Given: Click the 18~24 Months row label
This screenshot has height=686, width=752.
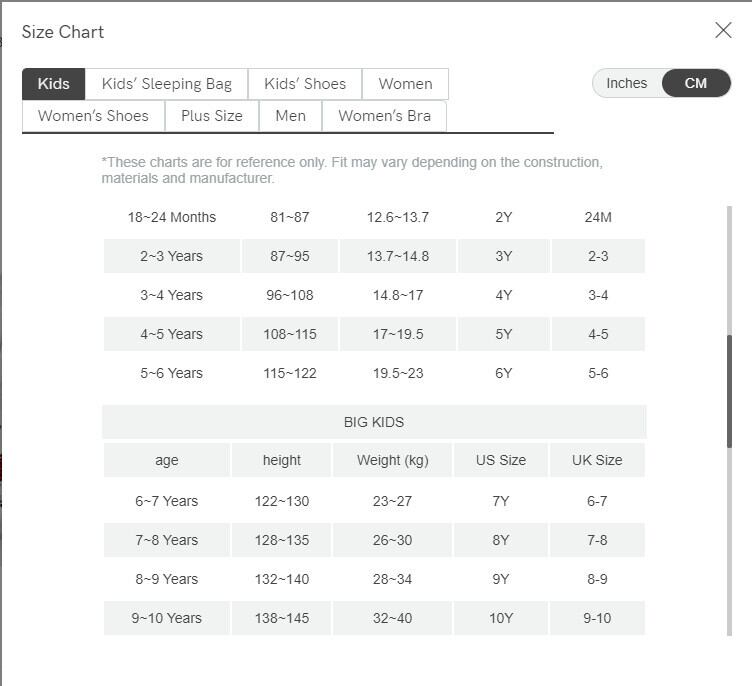Looking at the screenshot, I should click(x=171, y=217).
